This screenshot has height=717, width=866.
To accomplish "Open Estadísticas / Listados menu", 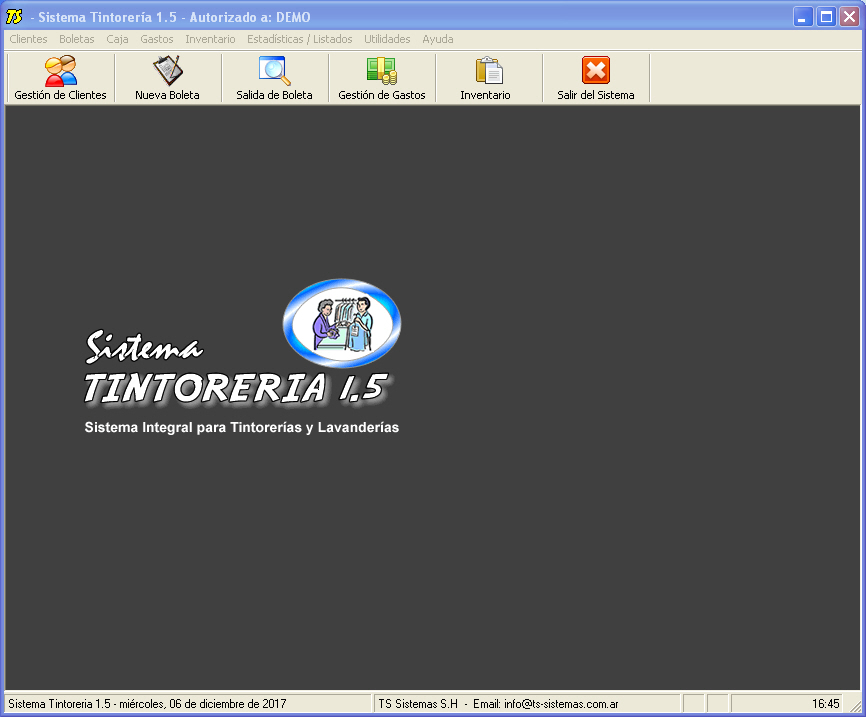I will [299, 39].
